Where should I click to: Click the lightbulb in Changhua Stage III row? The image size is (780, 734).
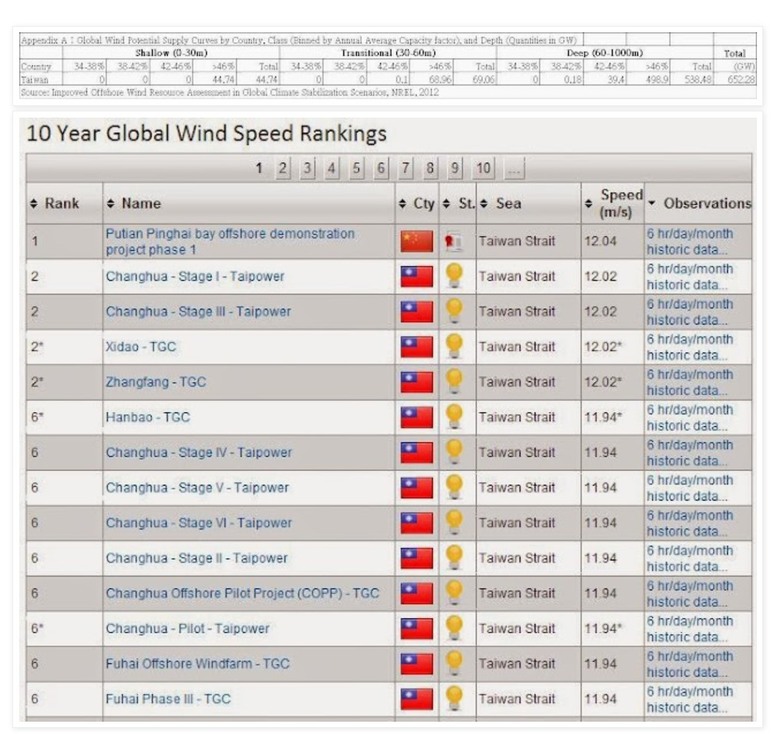[x=454, y=311]
